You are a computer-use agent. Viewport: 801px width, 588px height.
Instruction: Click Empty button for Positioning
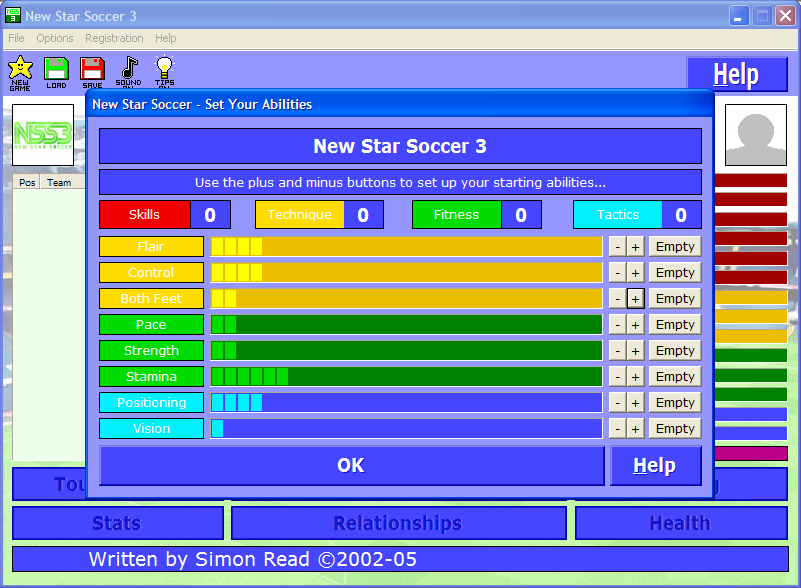675,403
